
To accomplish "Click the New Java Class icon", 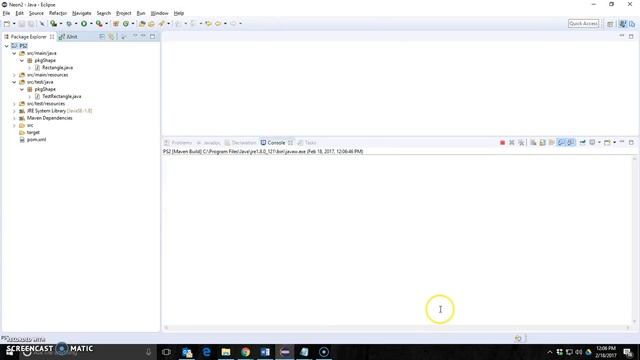I will 126,24.
